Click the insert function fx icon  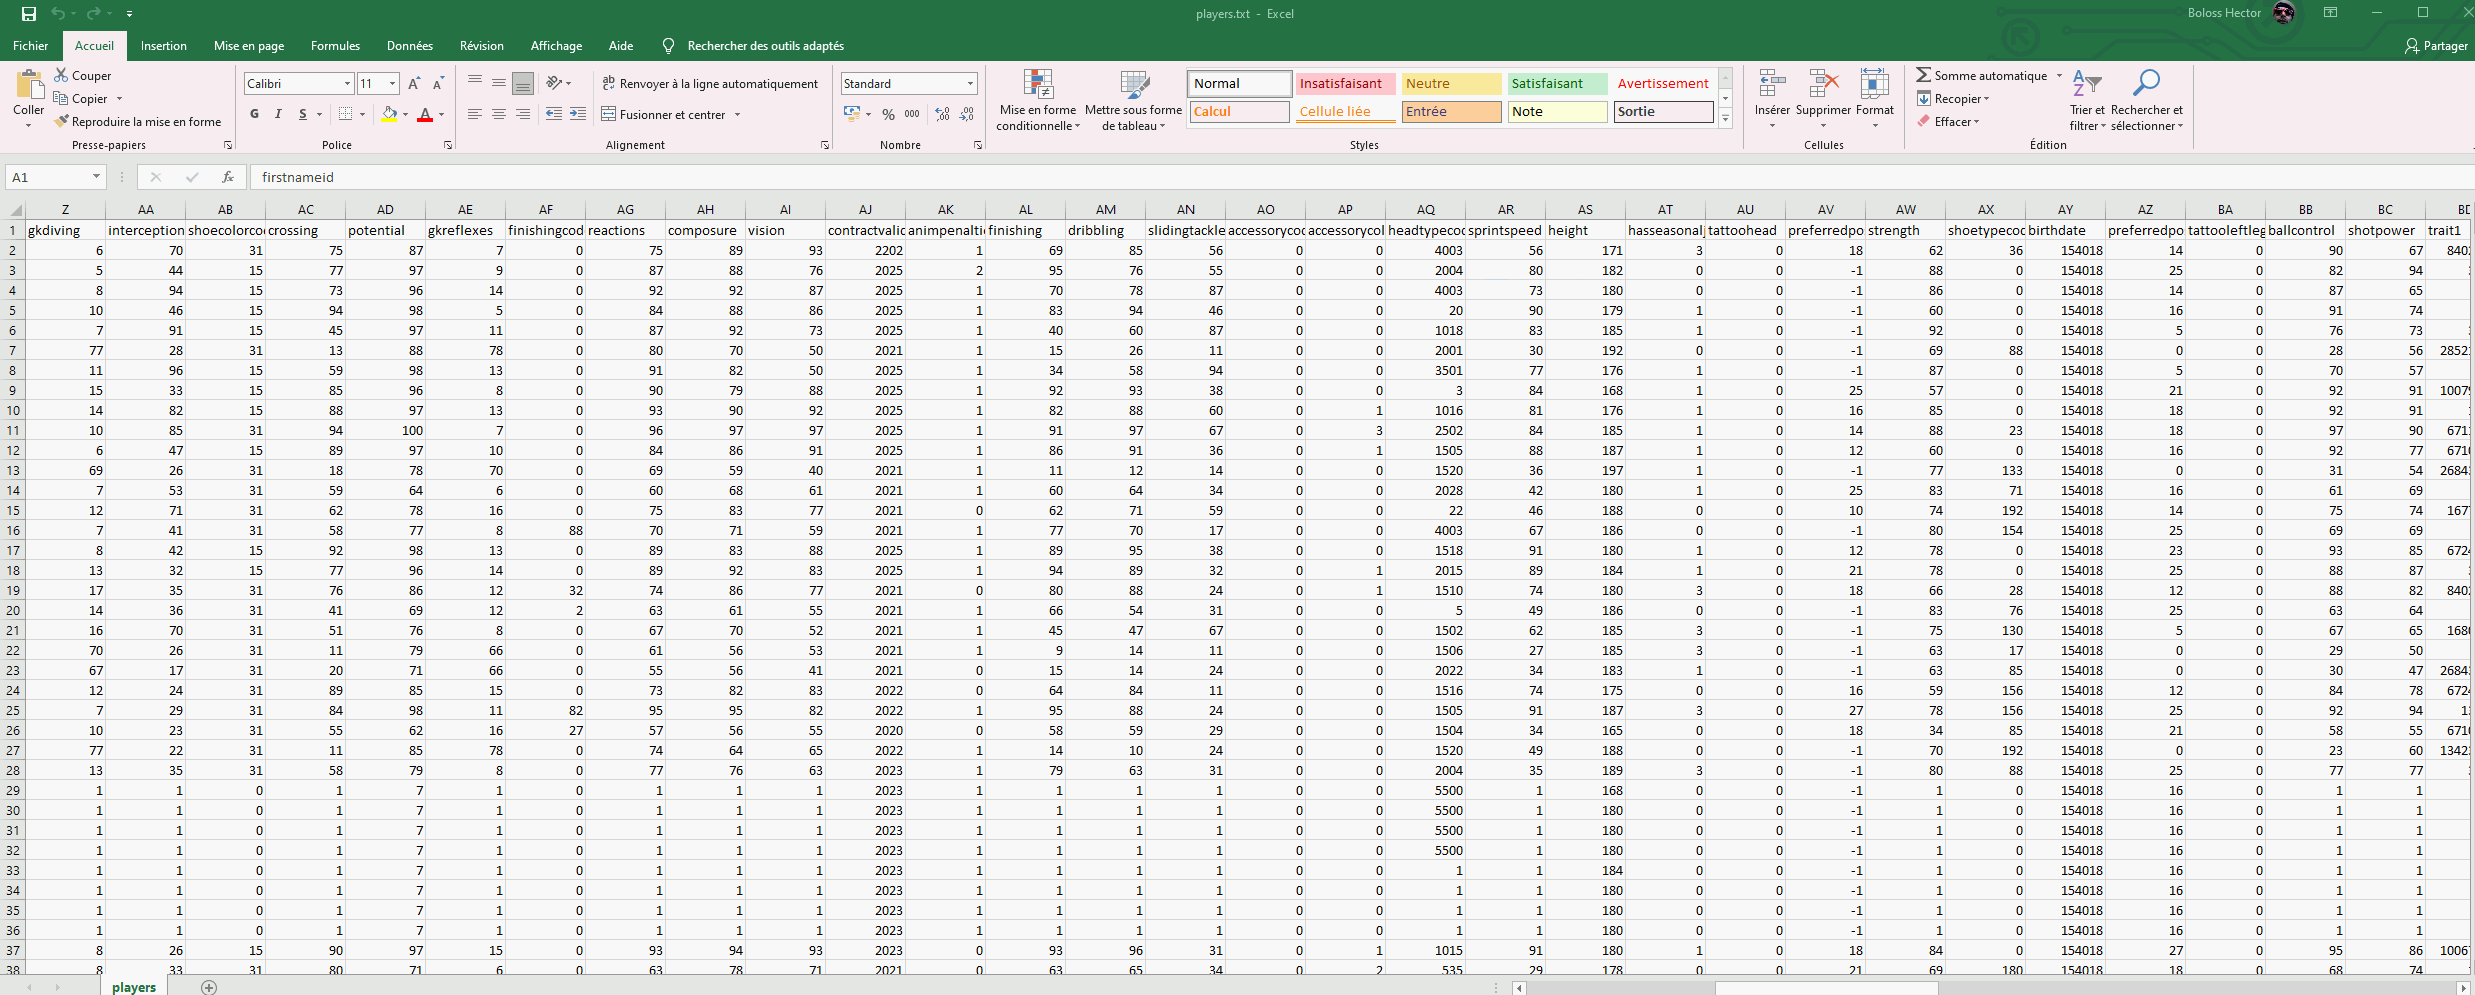point(228,177)
